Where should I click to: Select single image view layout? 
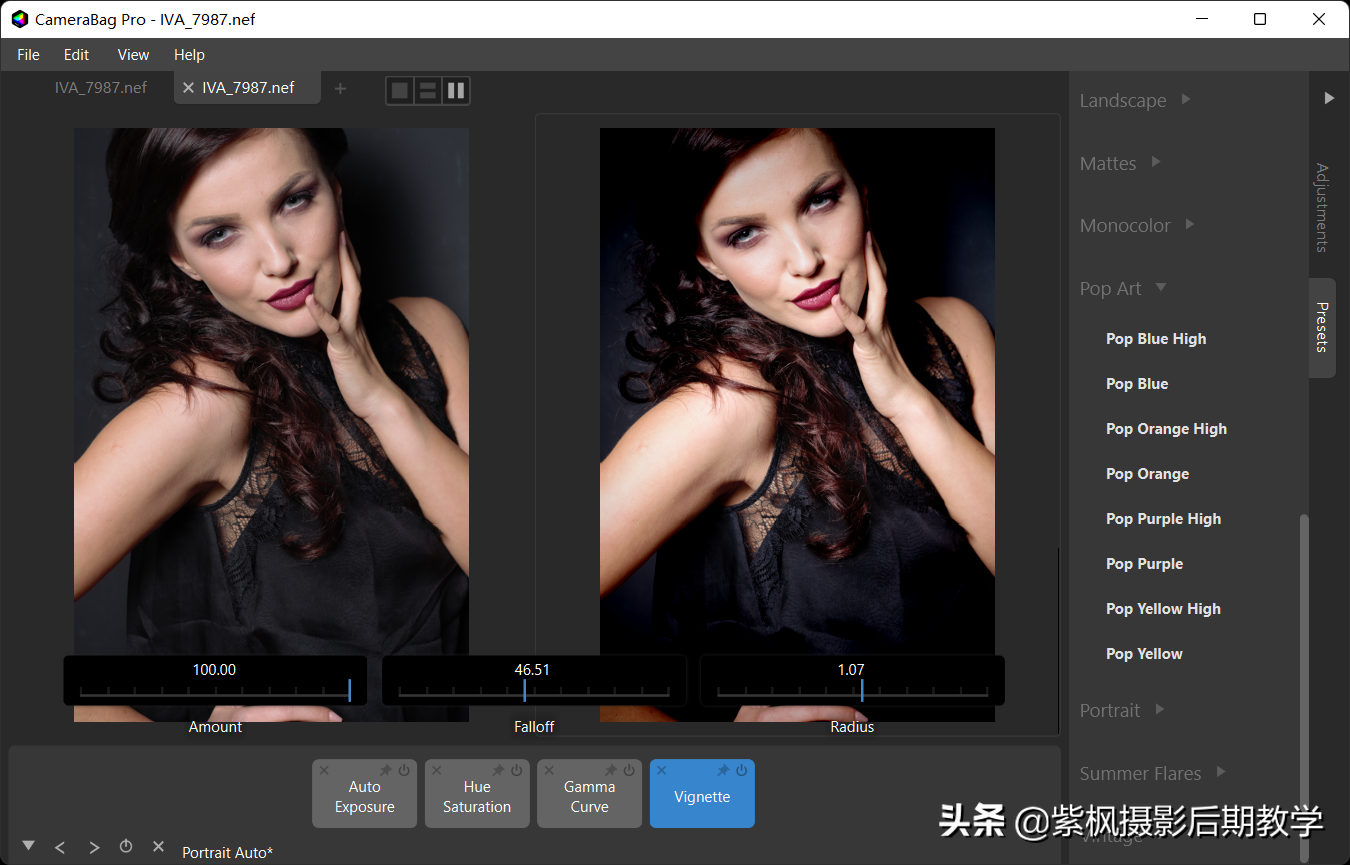pyautogui.click(x=400, y=91)
